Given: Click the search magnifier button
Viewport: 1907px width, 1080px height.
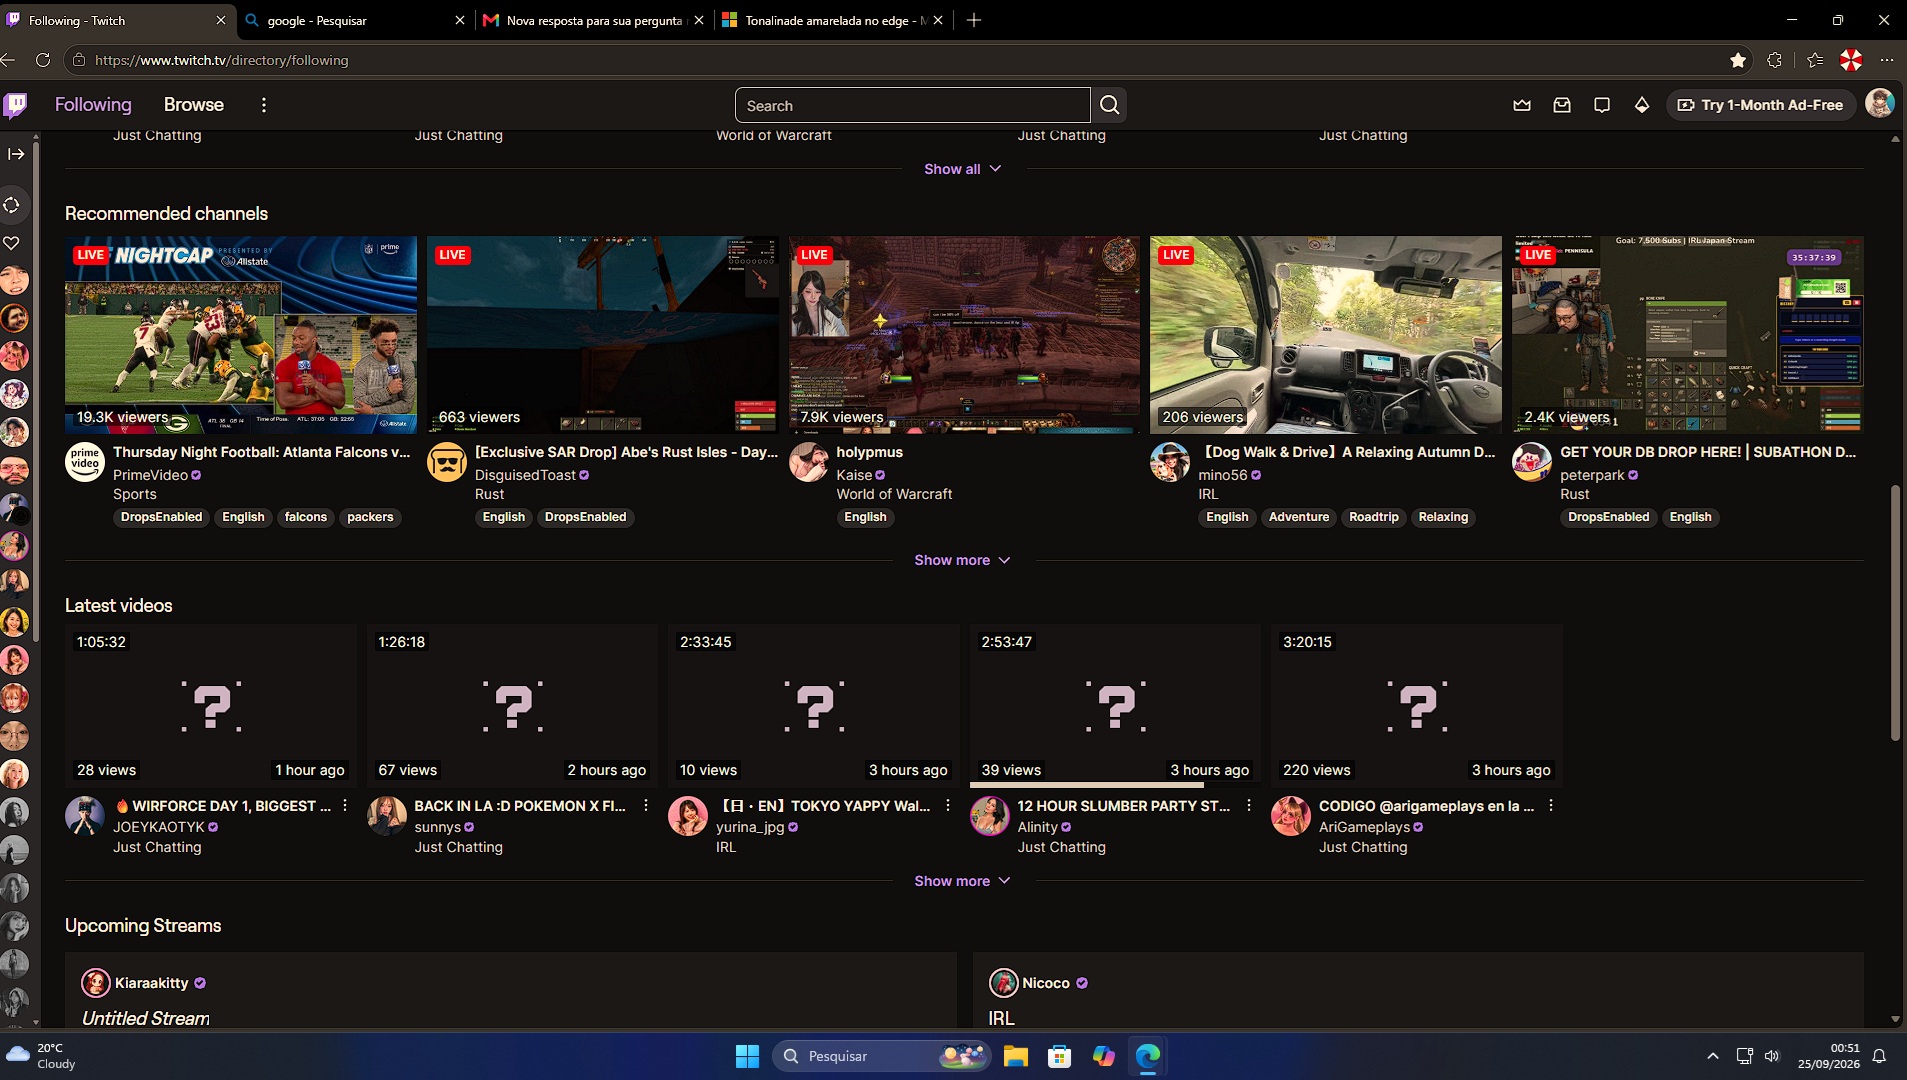Looking at the screenshot, I should (x=1109, y=105).
